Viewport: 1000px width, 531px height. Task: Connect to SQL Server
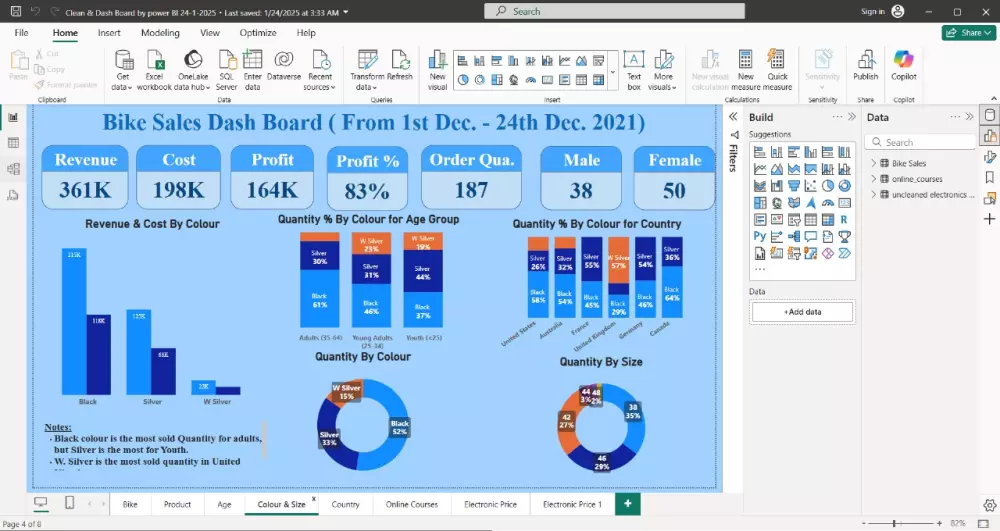(226, 70)
